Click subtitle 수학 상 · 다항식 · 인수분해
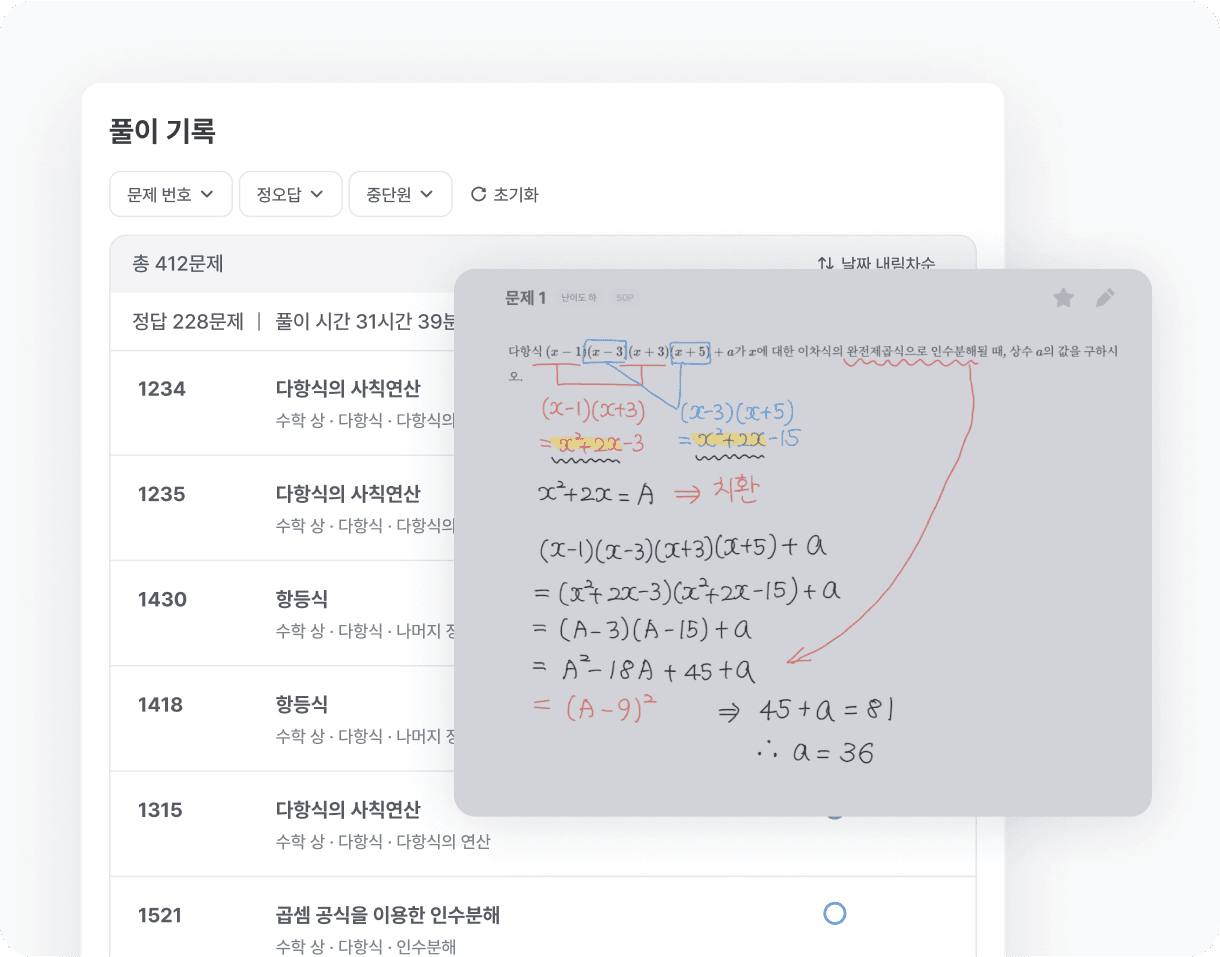Screen dimensions: 1220x957 pos(366,946)
